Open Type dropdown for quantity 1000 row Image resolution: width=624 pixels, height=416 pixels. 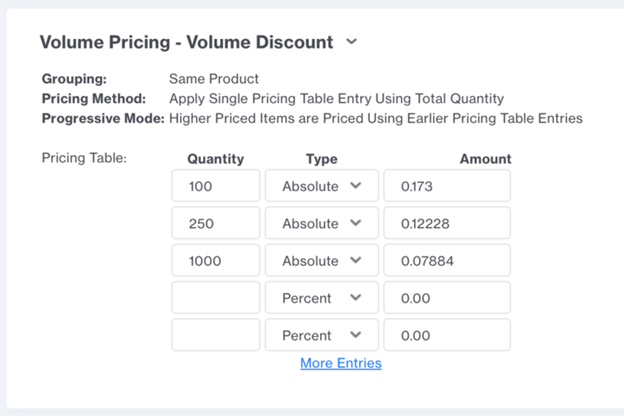(322, 260)
